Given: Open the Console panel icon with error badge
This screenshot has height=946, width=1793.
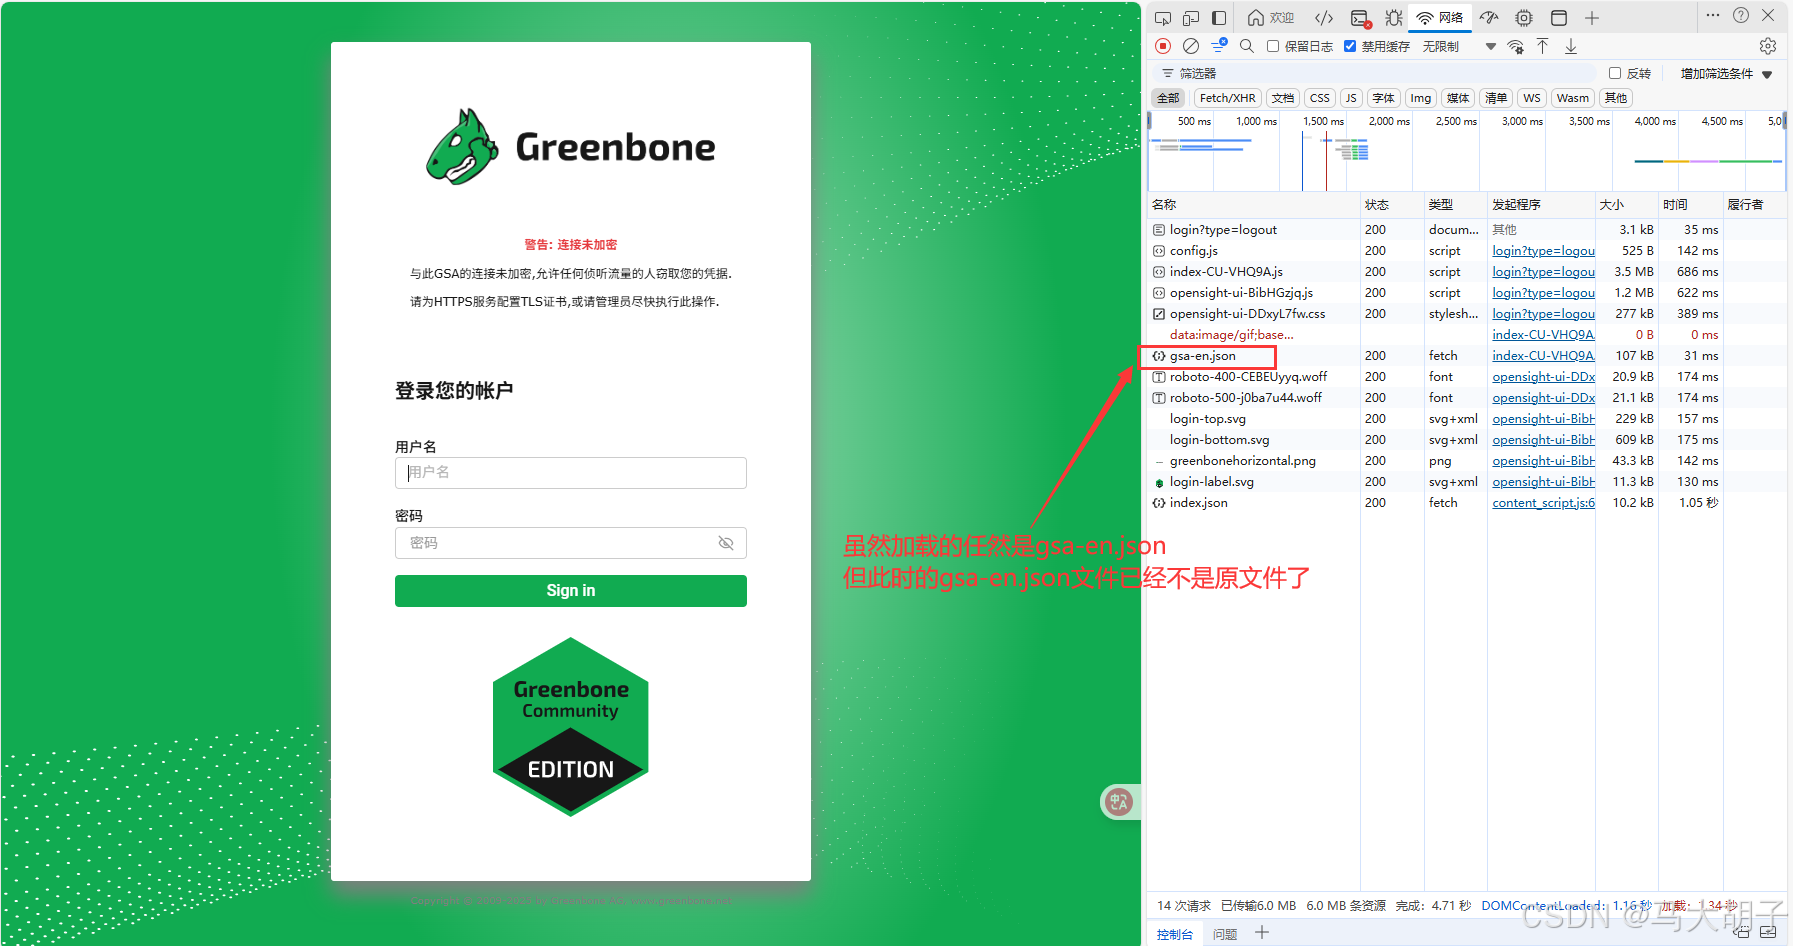Looking at the screenshot, I should click(1360, 18).
